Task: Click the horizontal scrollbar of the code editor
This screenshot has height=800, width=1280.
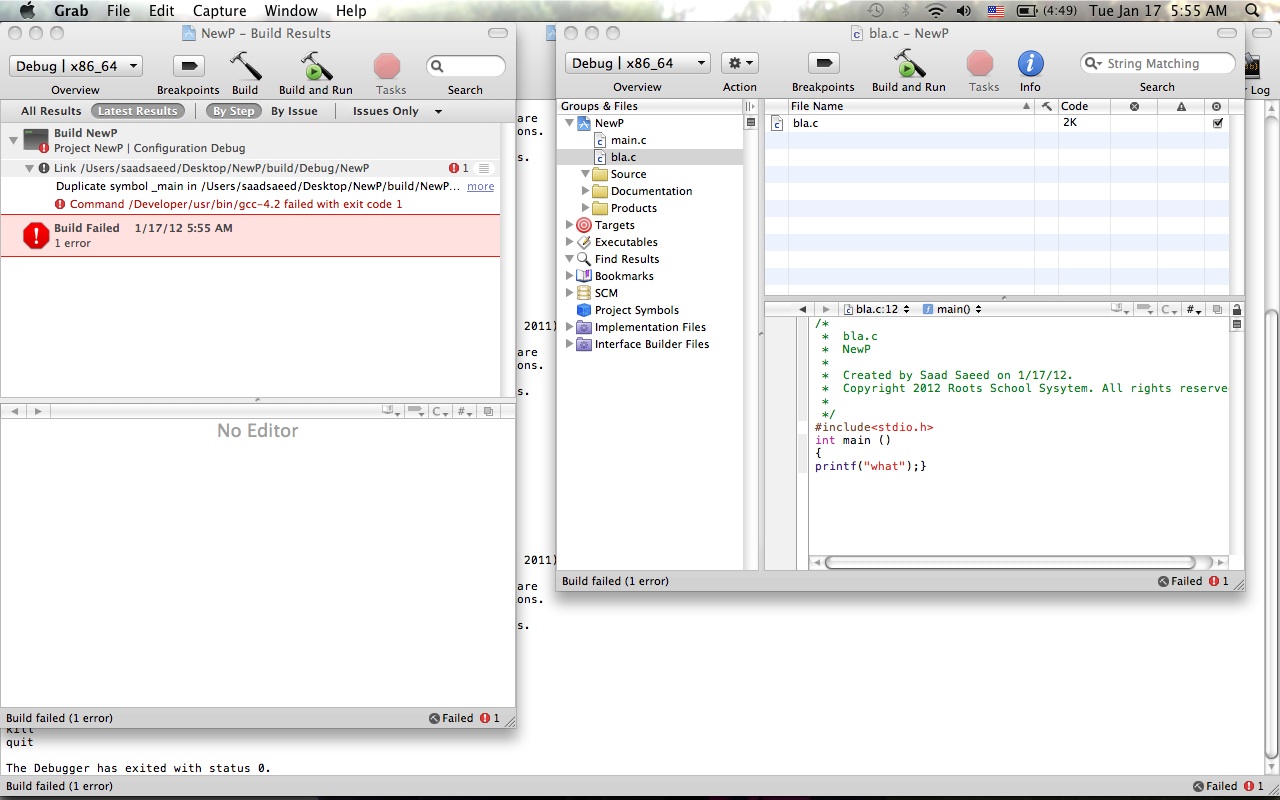Action: (1010, 563)
